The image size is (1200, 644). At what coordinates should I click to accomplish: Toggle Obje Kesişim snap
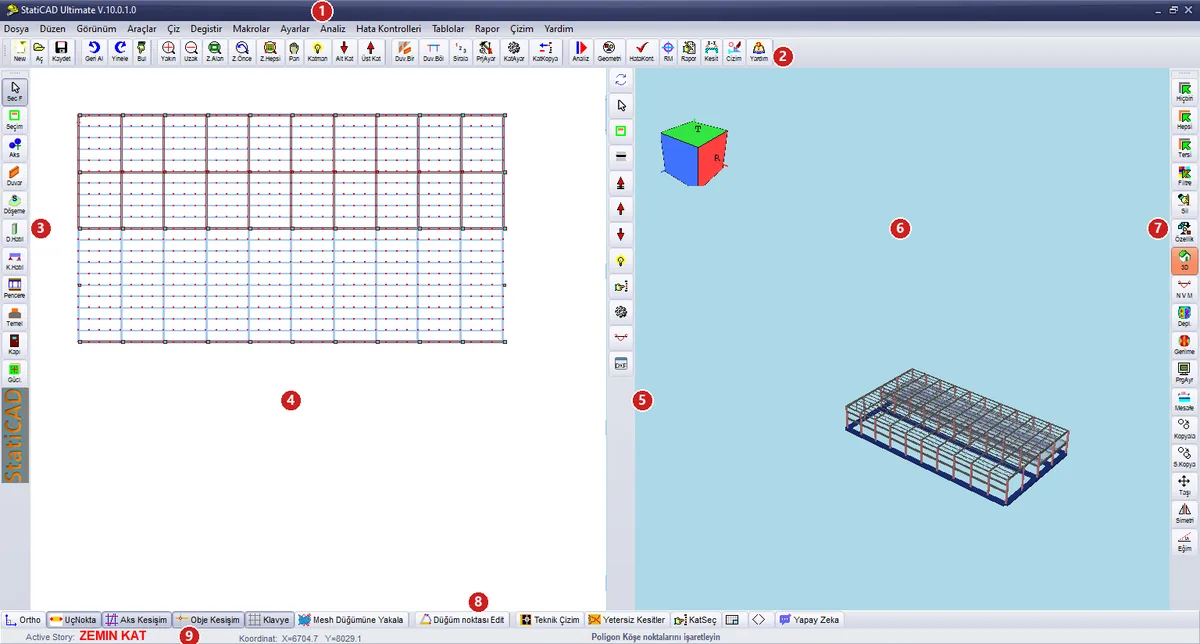(208, 620)
